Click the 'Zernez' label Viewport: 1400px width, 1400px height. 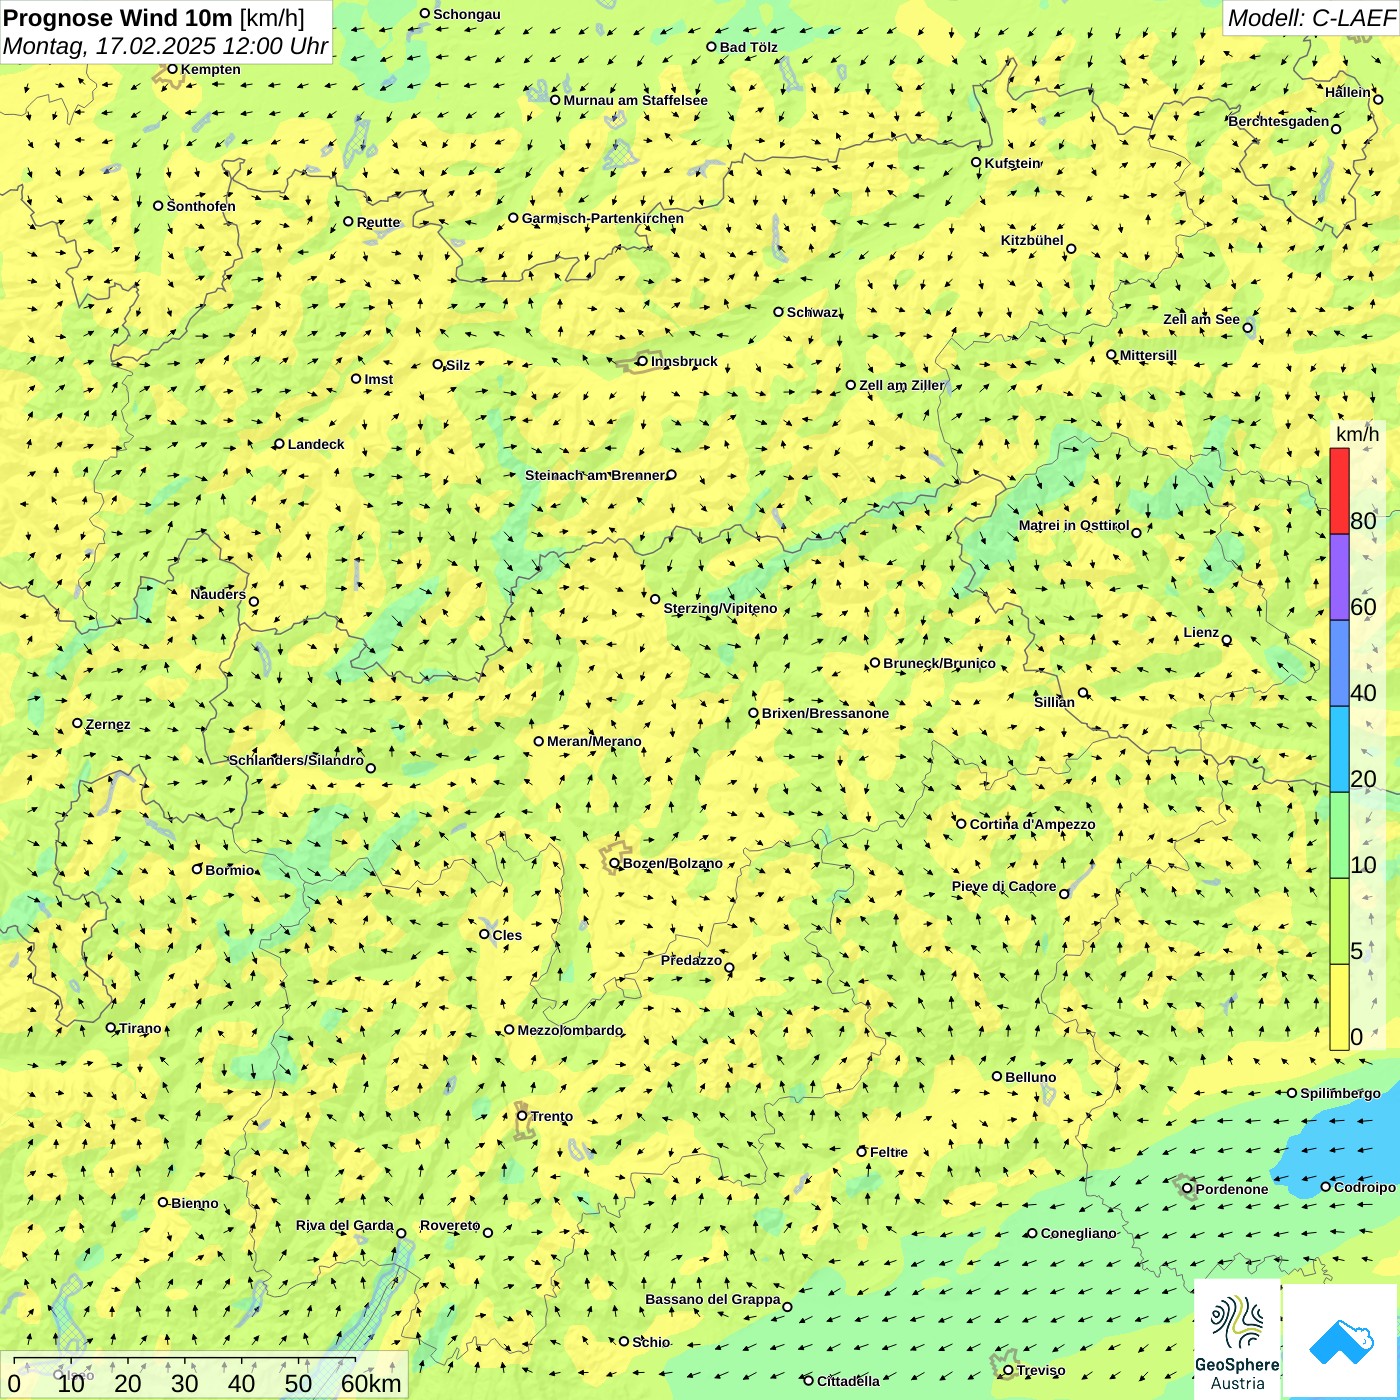tap(108, 724)
